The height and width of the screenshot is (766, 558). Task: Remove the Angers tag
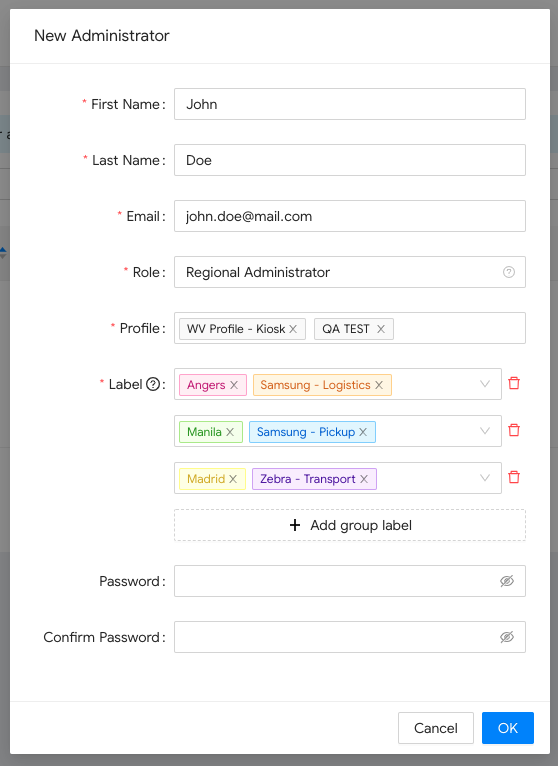click(x=234, y=385)
